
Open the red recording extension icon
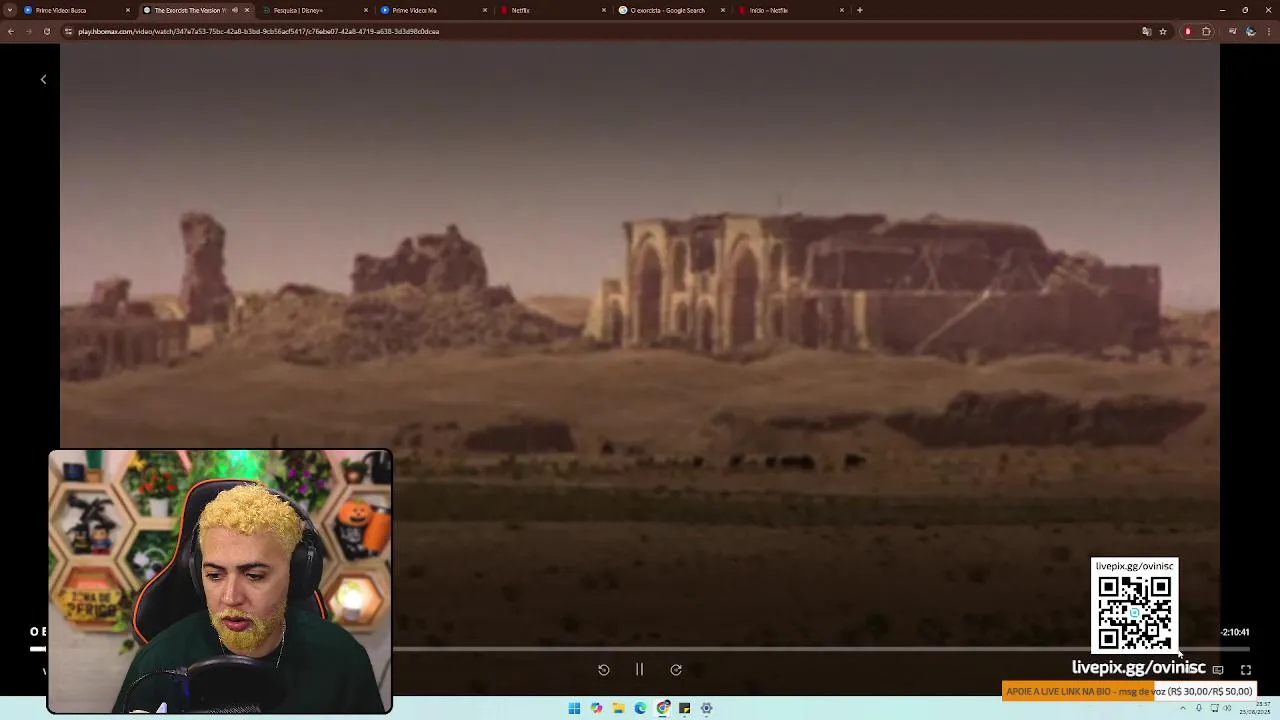(1188, 31)
